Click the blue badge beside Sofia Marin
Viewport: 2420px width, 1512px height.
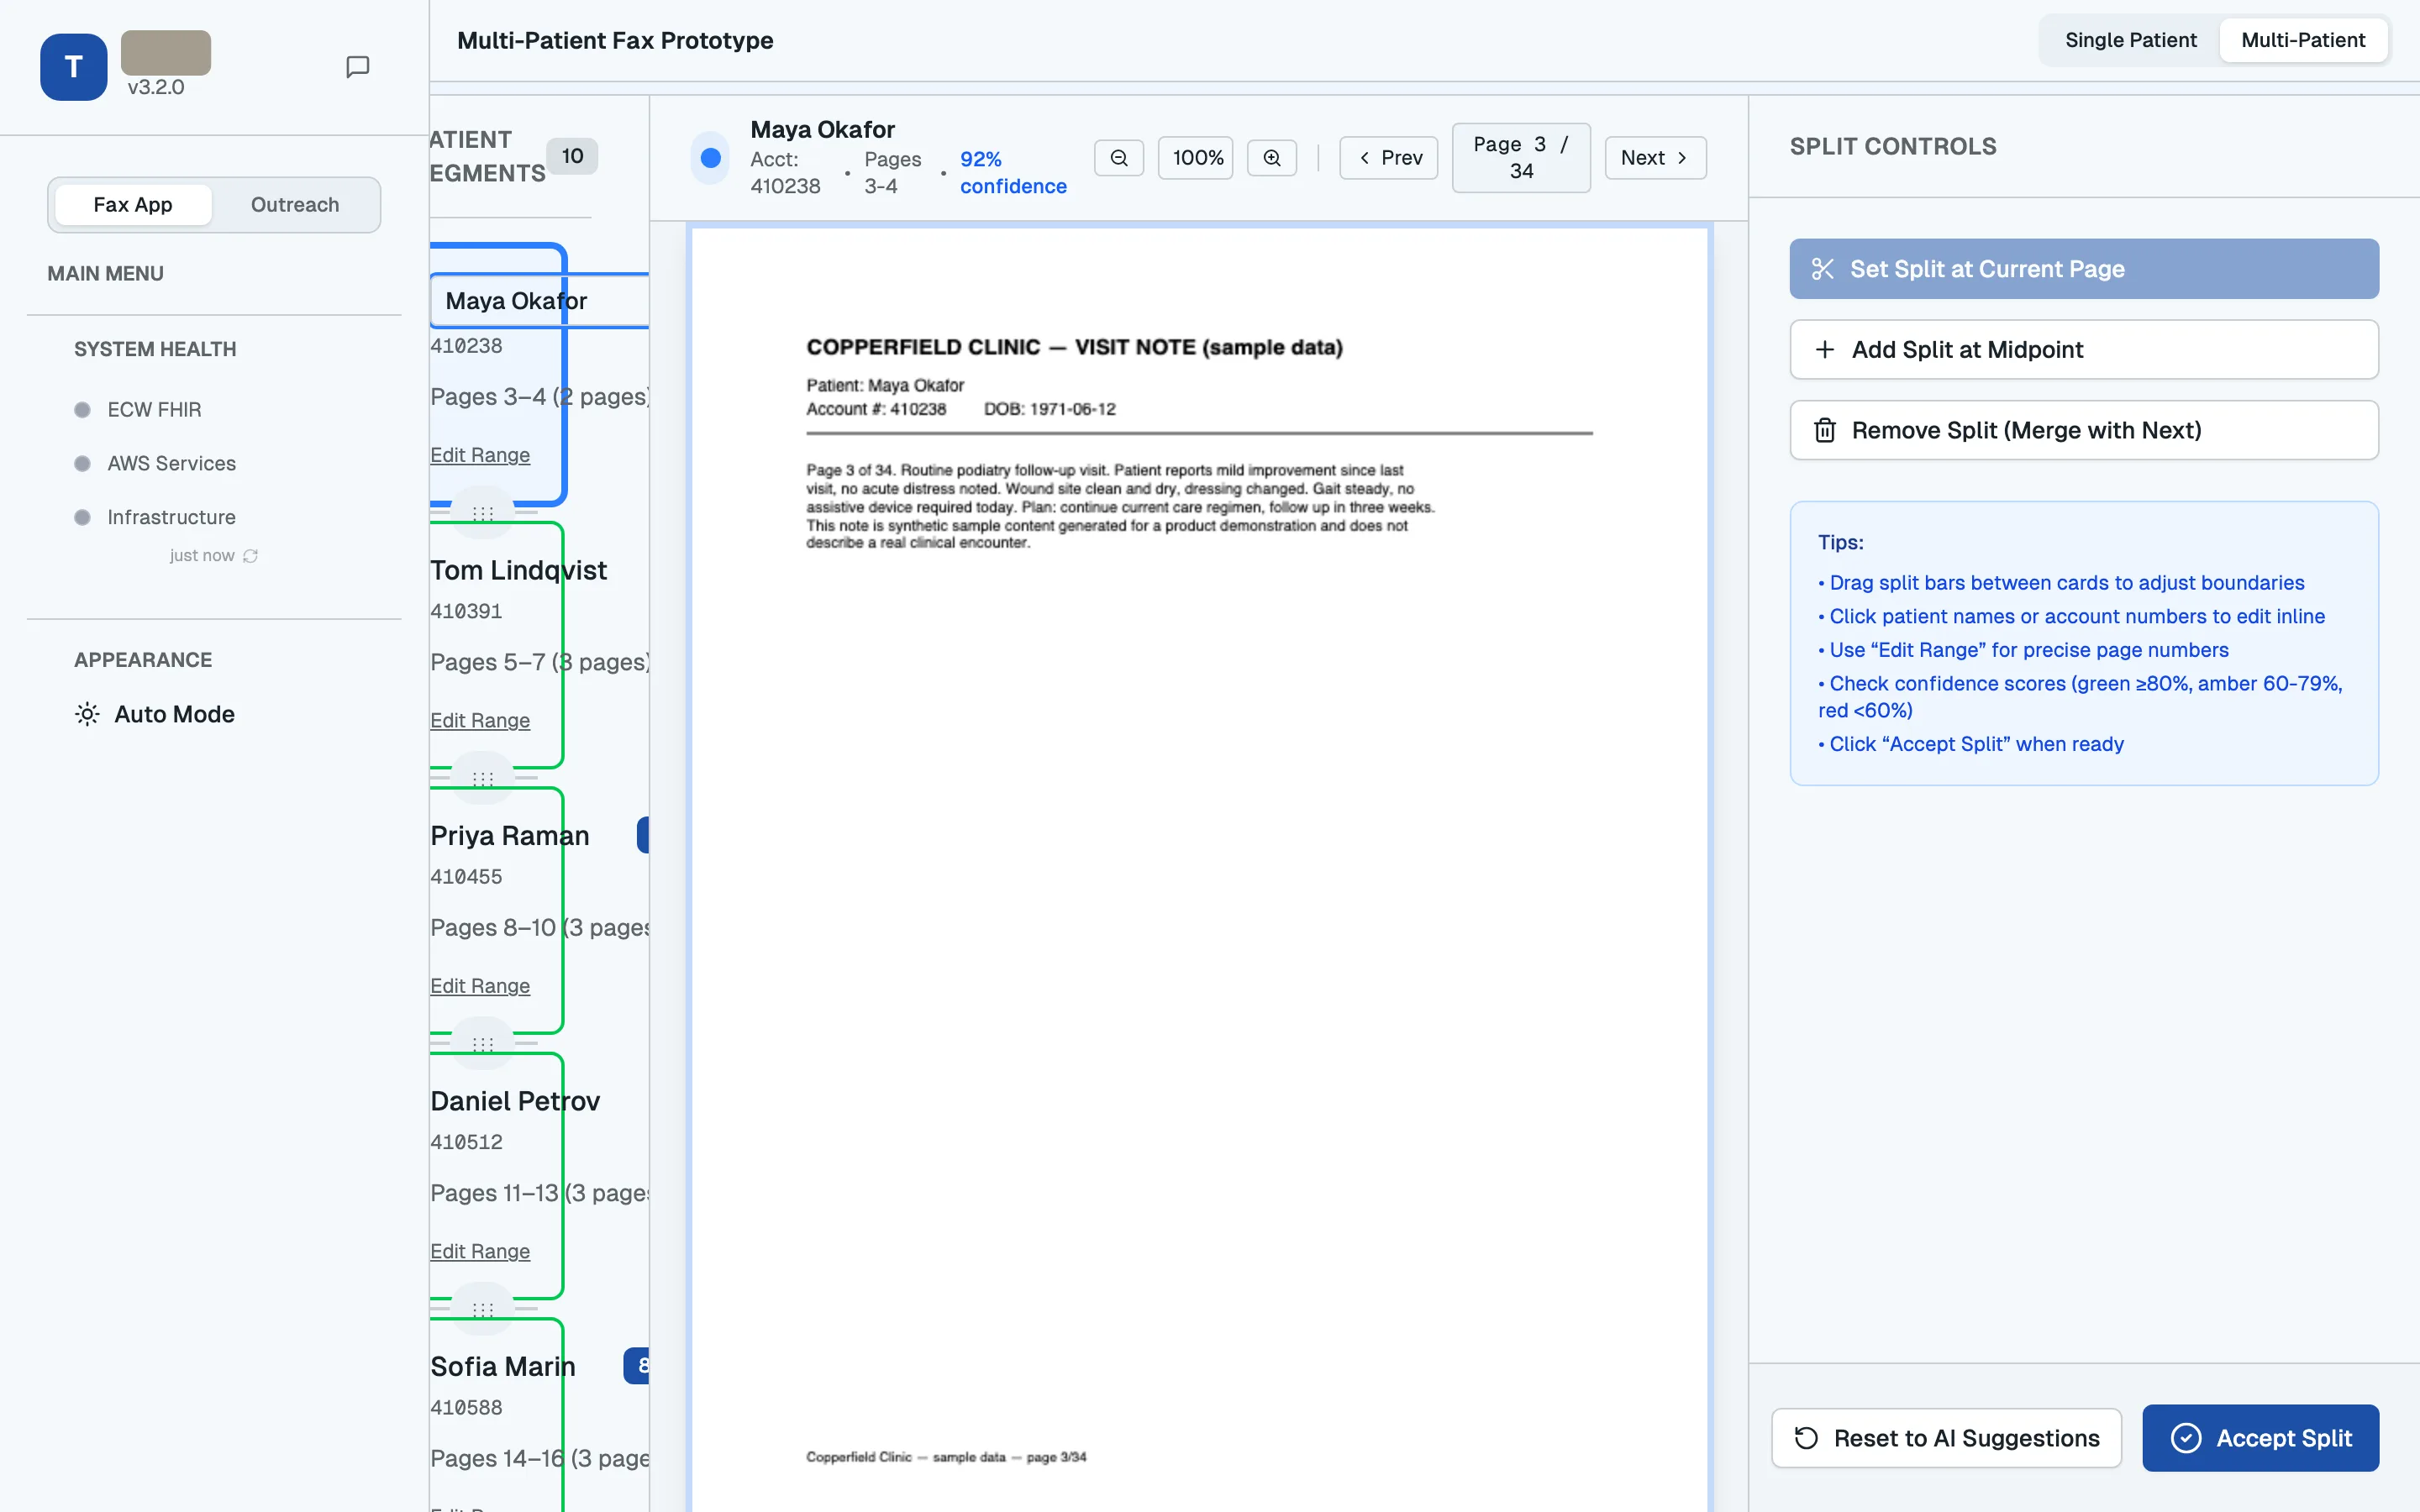click(637, 1366)
